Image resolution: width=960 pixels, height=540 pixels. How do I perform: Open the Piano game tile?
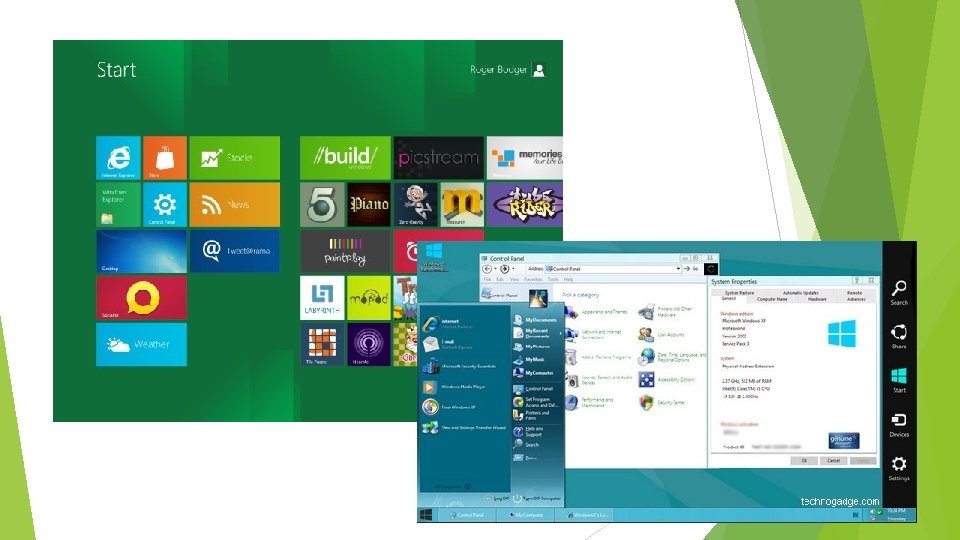(x=369, y=204)
